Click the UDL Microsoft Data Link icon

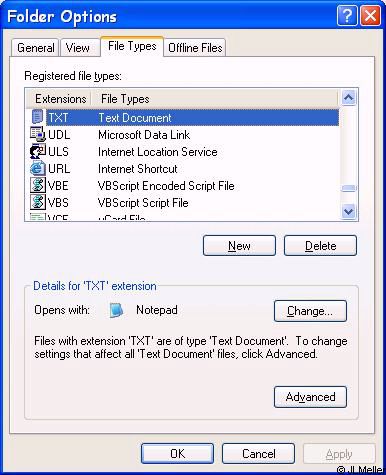click(37, 134)
